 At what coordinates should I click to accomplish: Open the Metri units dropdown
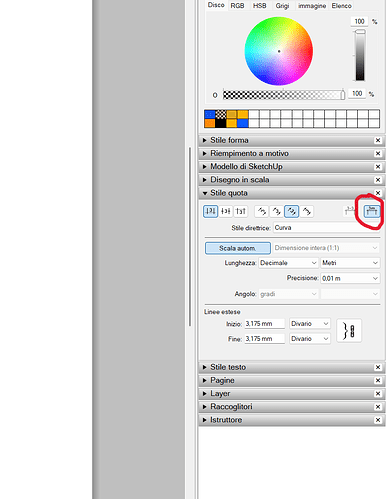350,263
